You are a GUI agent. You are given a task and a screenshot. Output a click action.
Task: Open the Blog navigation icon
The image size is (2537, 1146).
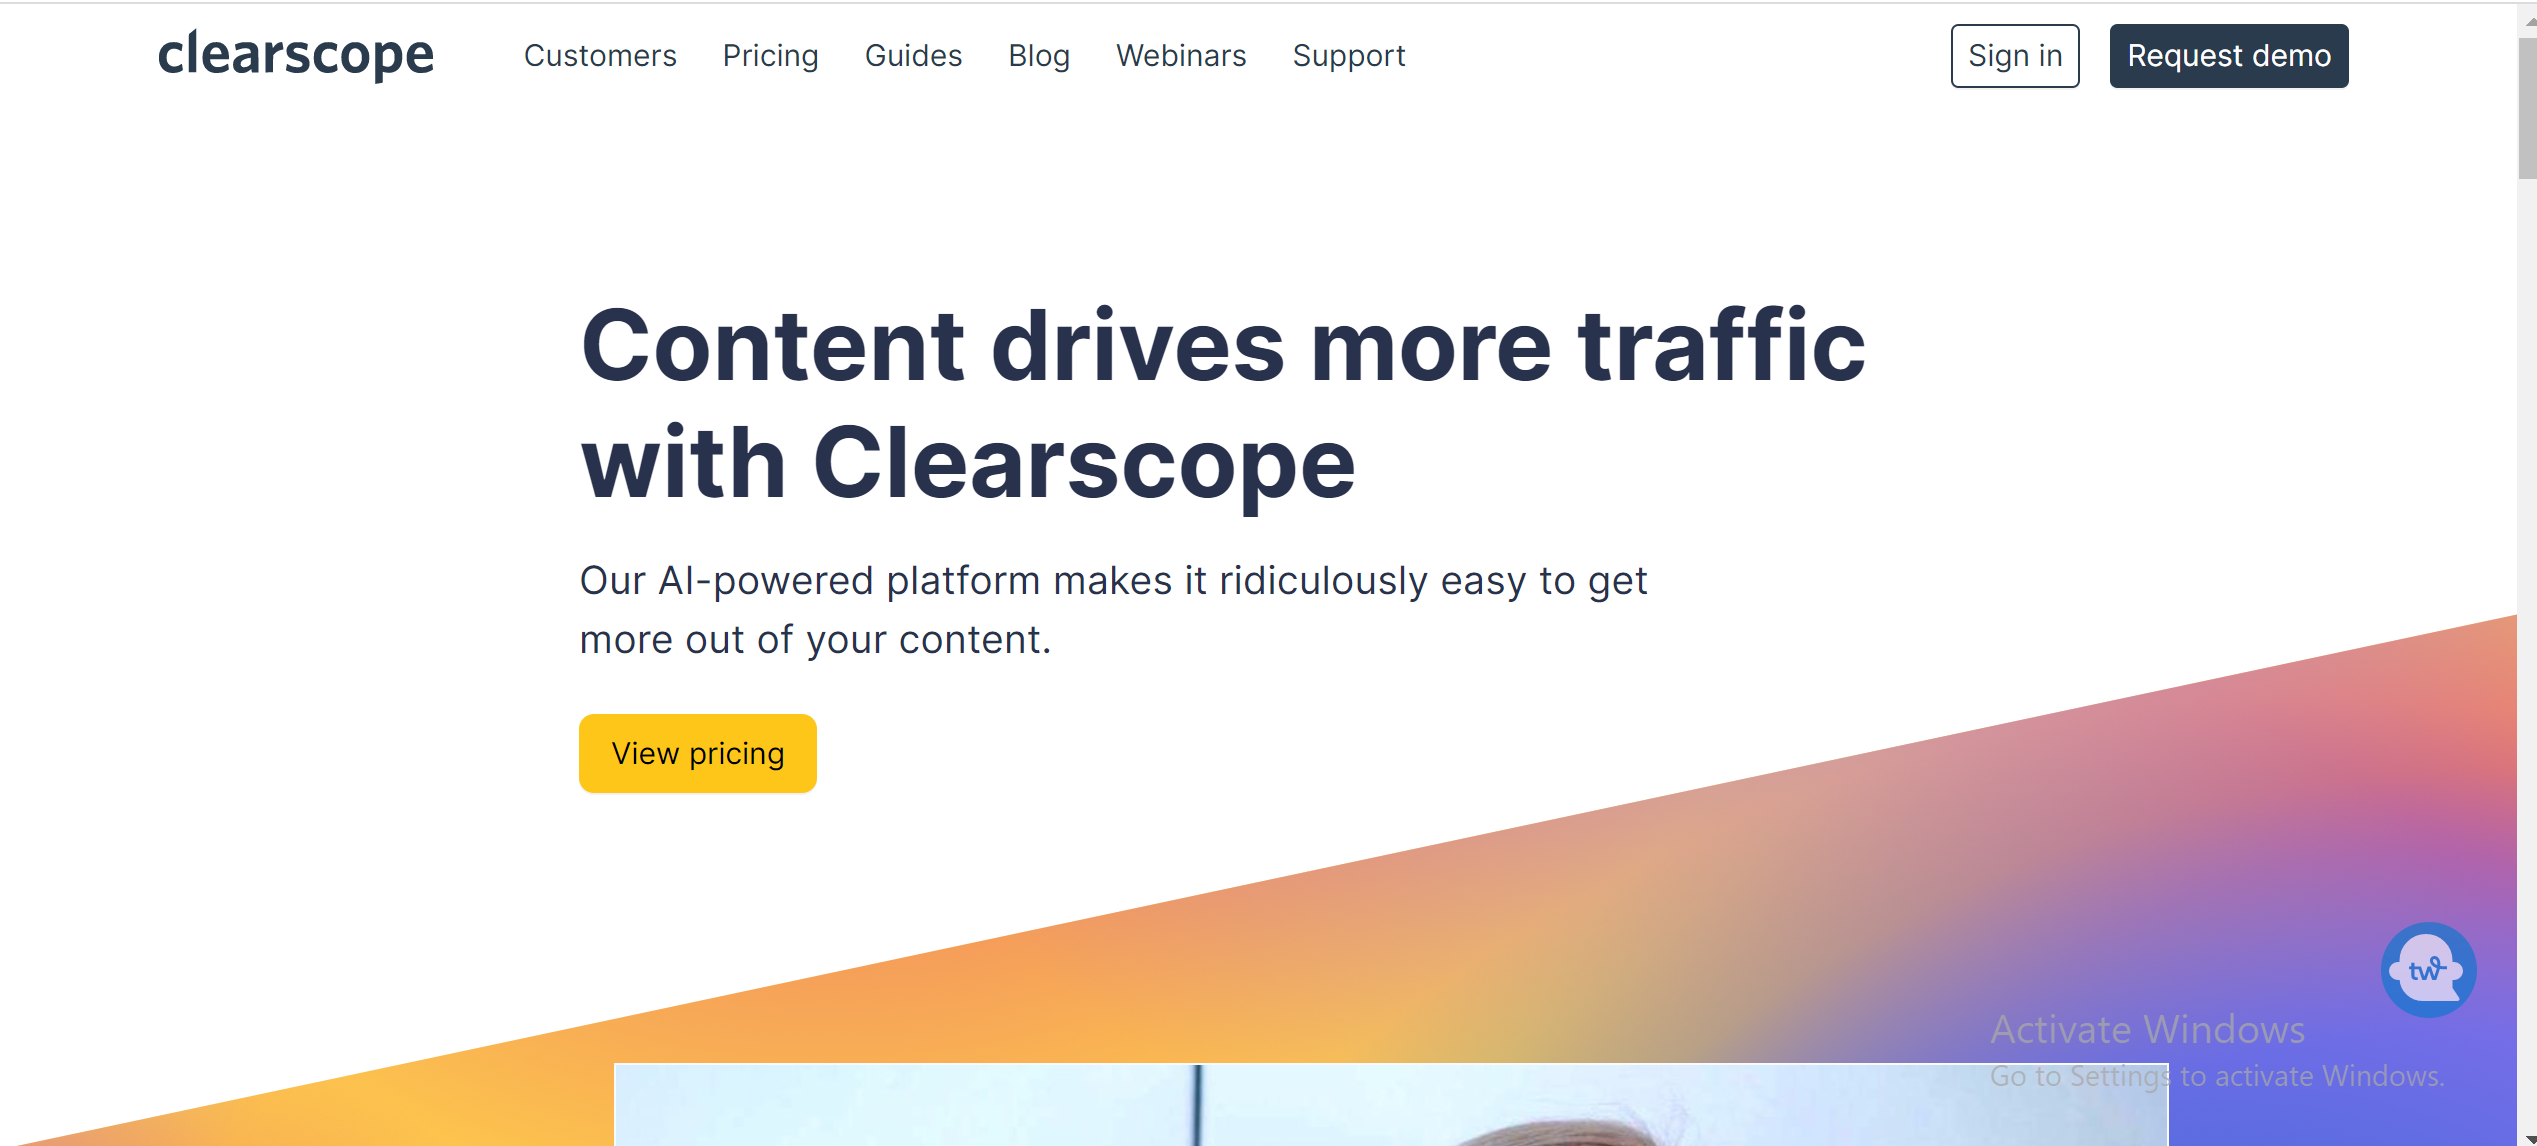coord(1037,57)
